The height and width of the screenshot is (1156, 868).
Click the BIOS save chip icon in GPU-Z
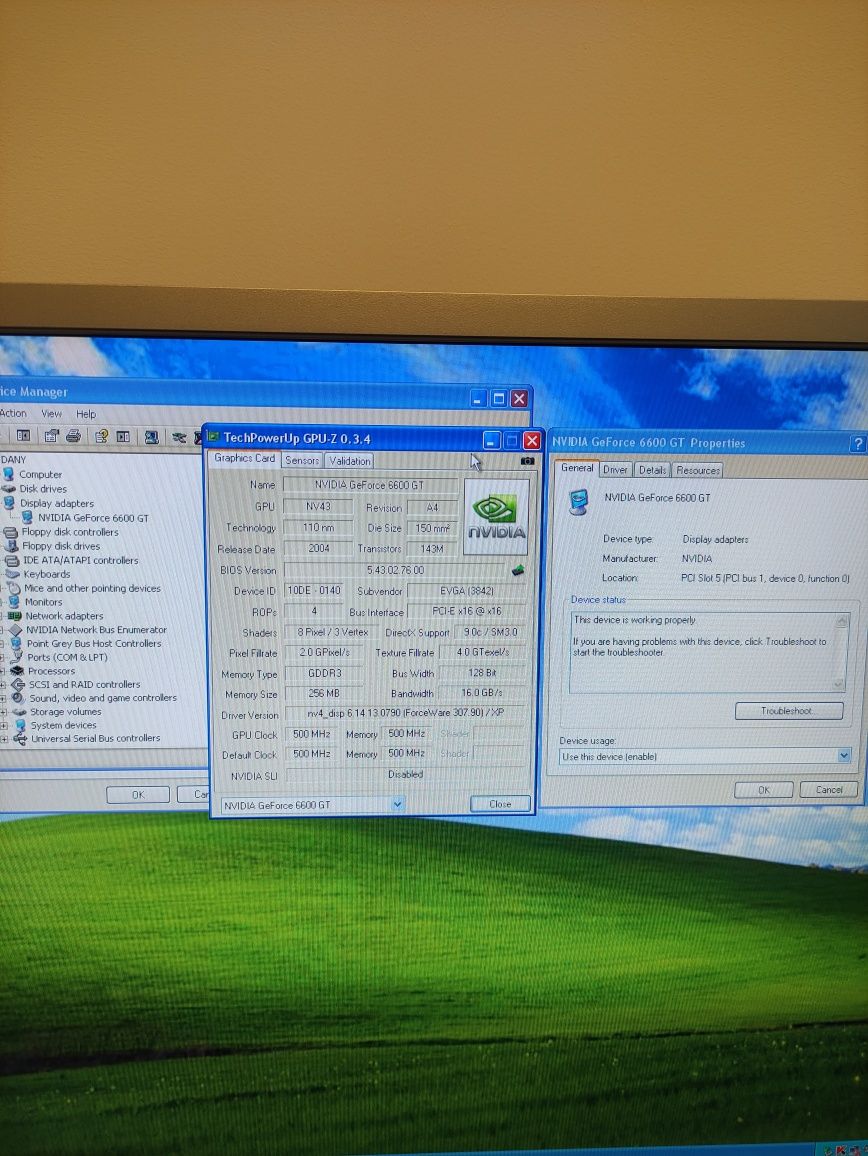click(x=518, y=570)
